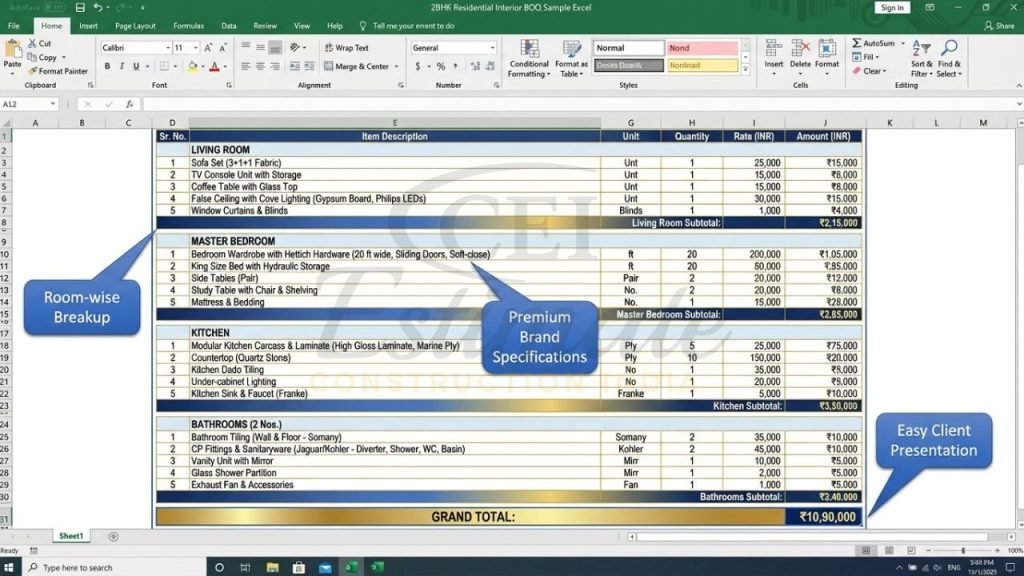Open the Windows Start menu
Viewport: 1024px width, 576px height.
9,567
